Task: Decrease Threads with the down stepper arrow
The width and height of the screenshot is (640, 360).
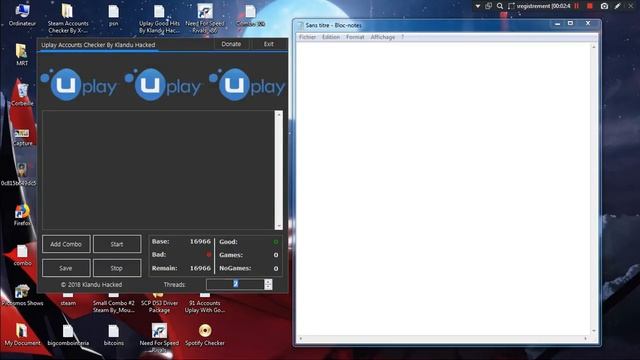Action: tap(268, 287)
